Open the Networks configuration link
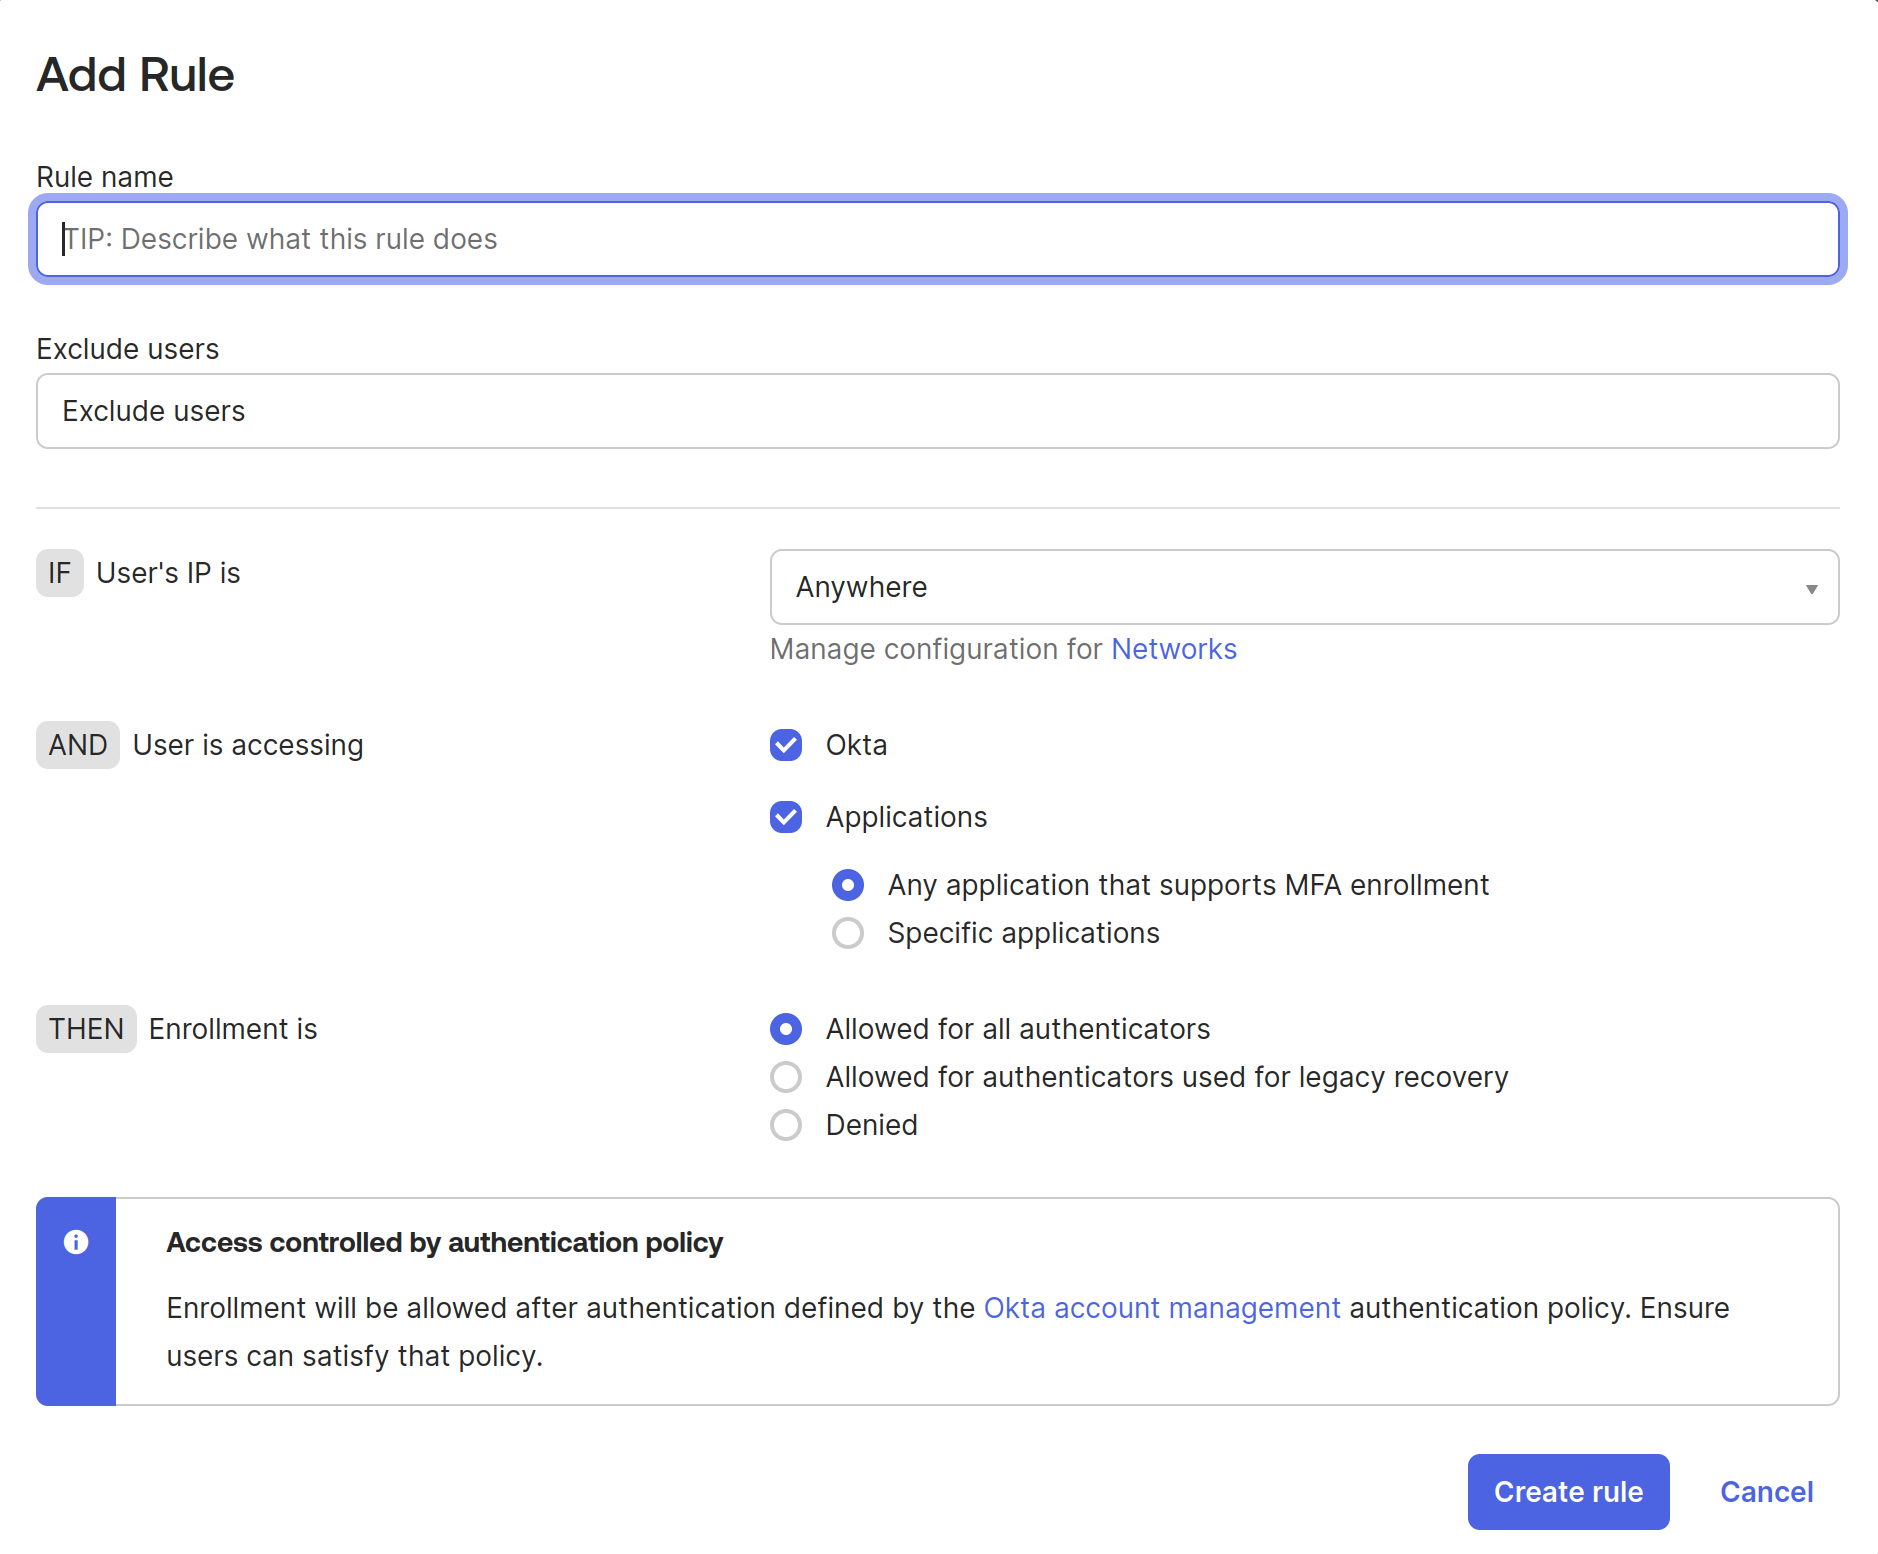 tap(1173, 649)
